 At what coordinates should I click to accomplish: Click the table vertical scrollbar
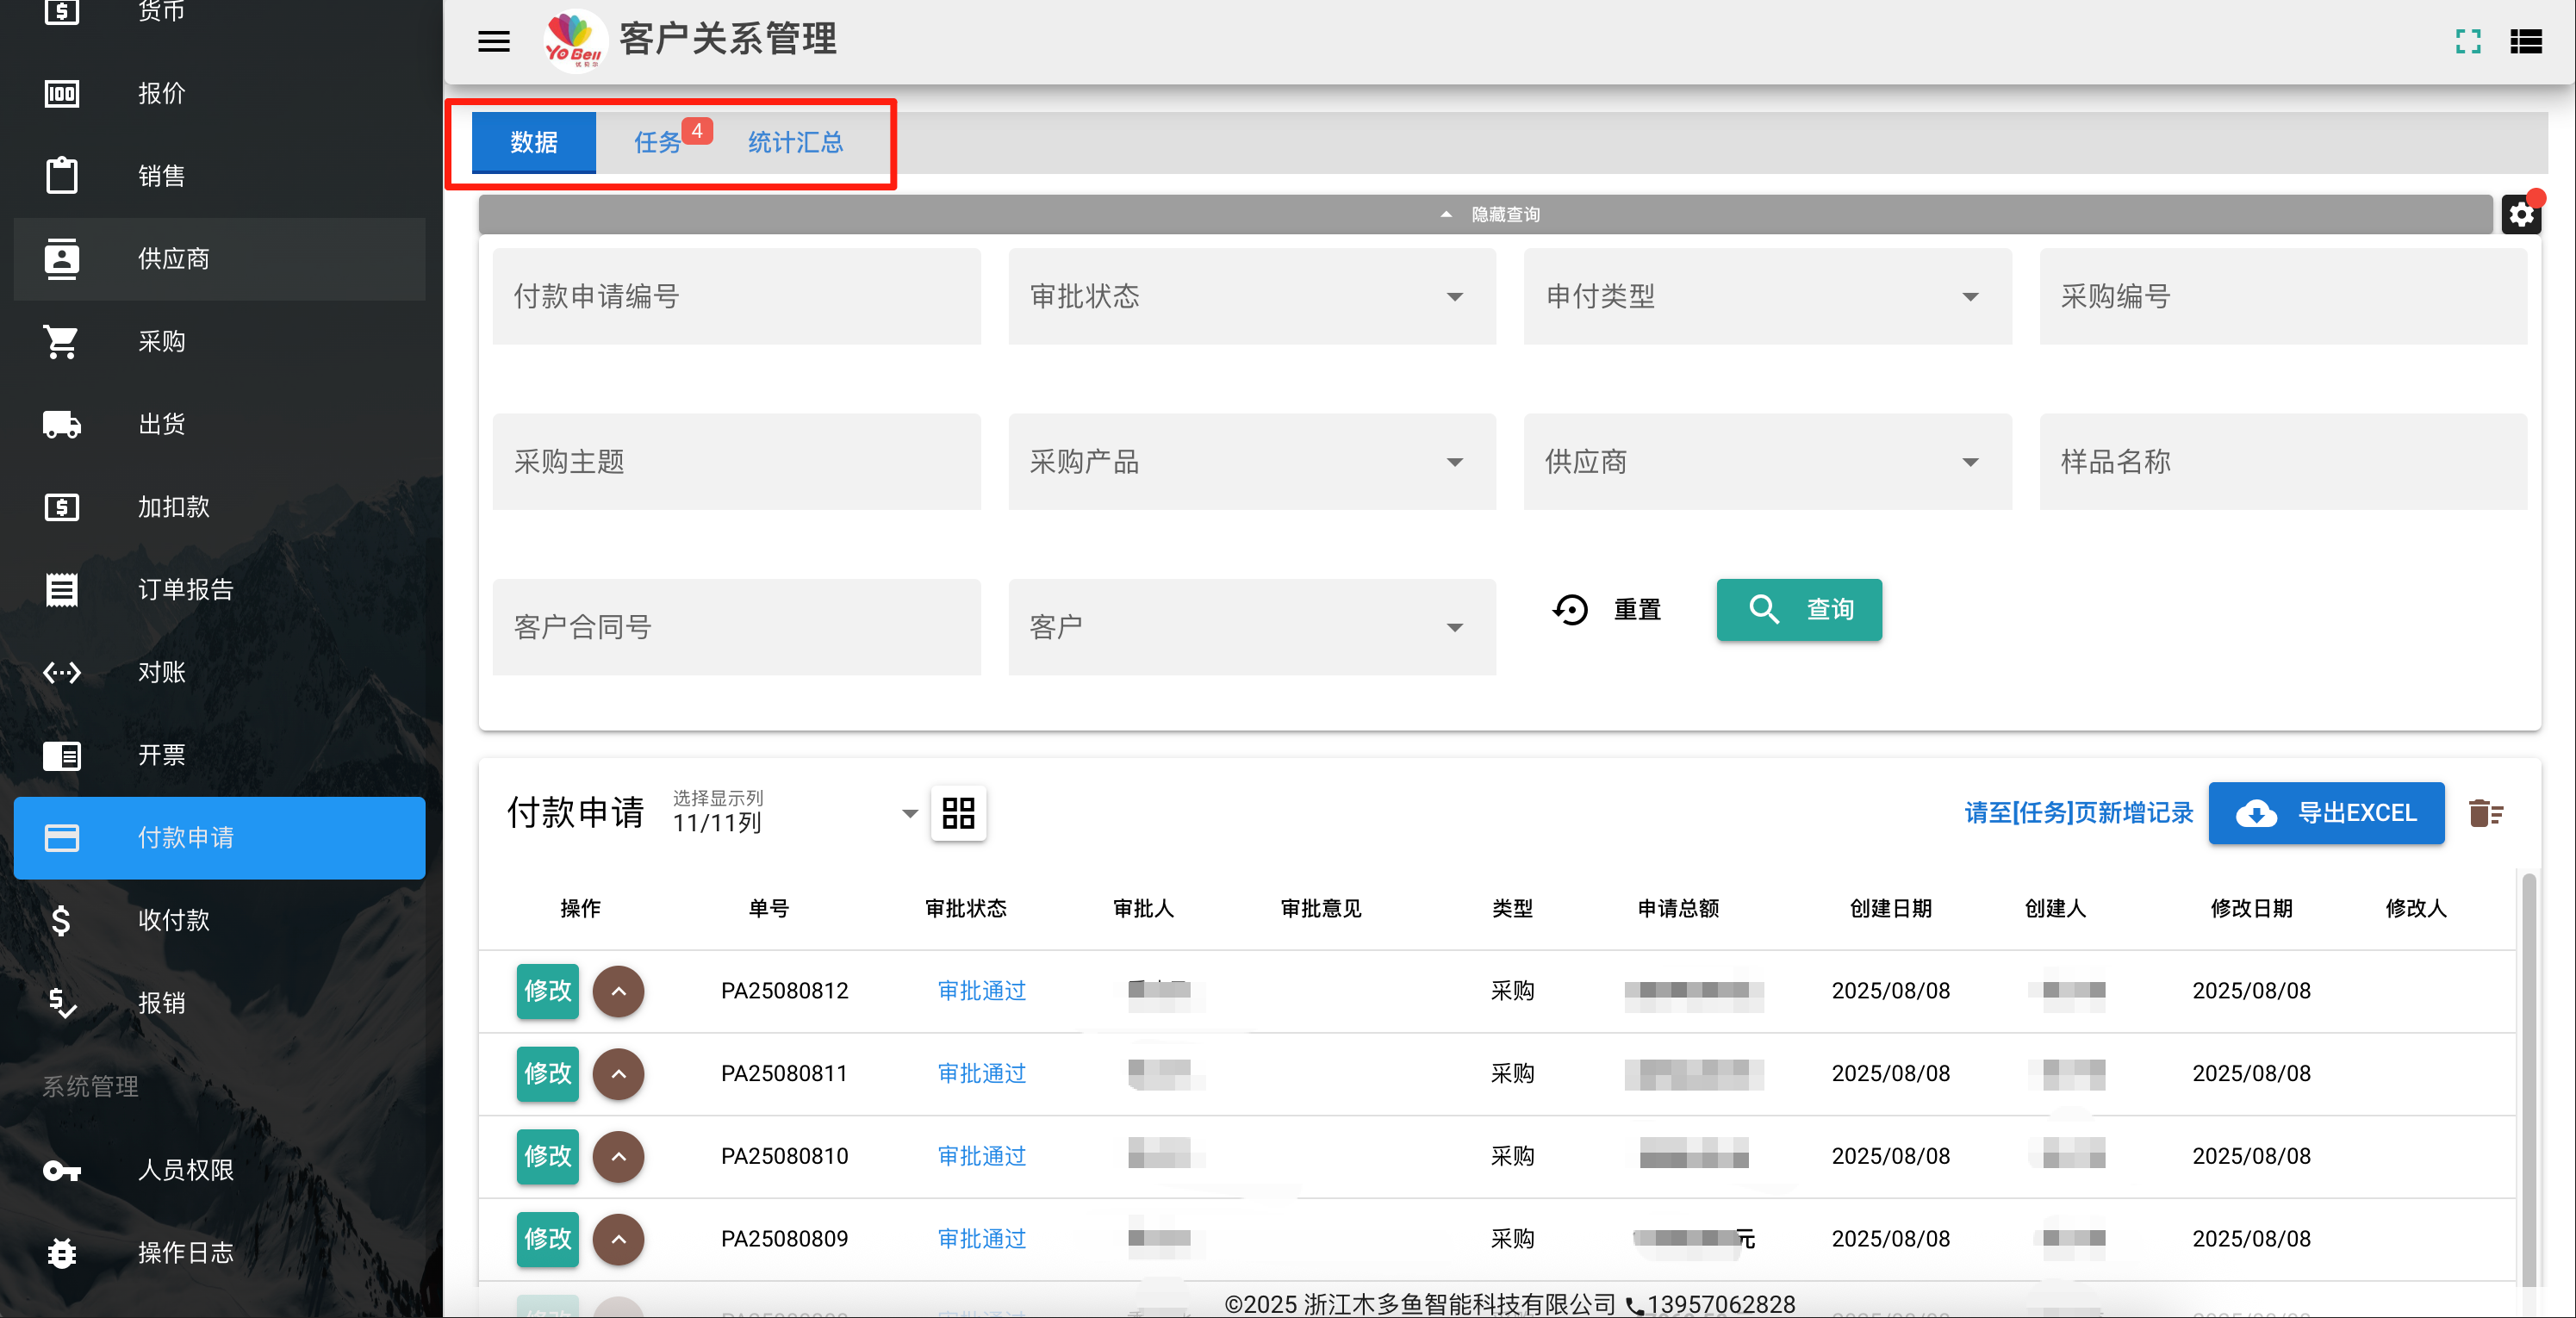2528,1080
